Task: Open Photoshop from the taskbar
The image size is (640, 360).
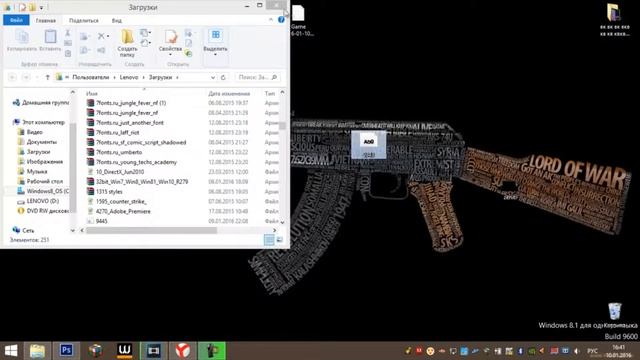Action: 66,351
